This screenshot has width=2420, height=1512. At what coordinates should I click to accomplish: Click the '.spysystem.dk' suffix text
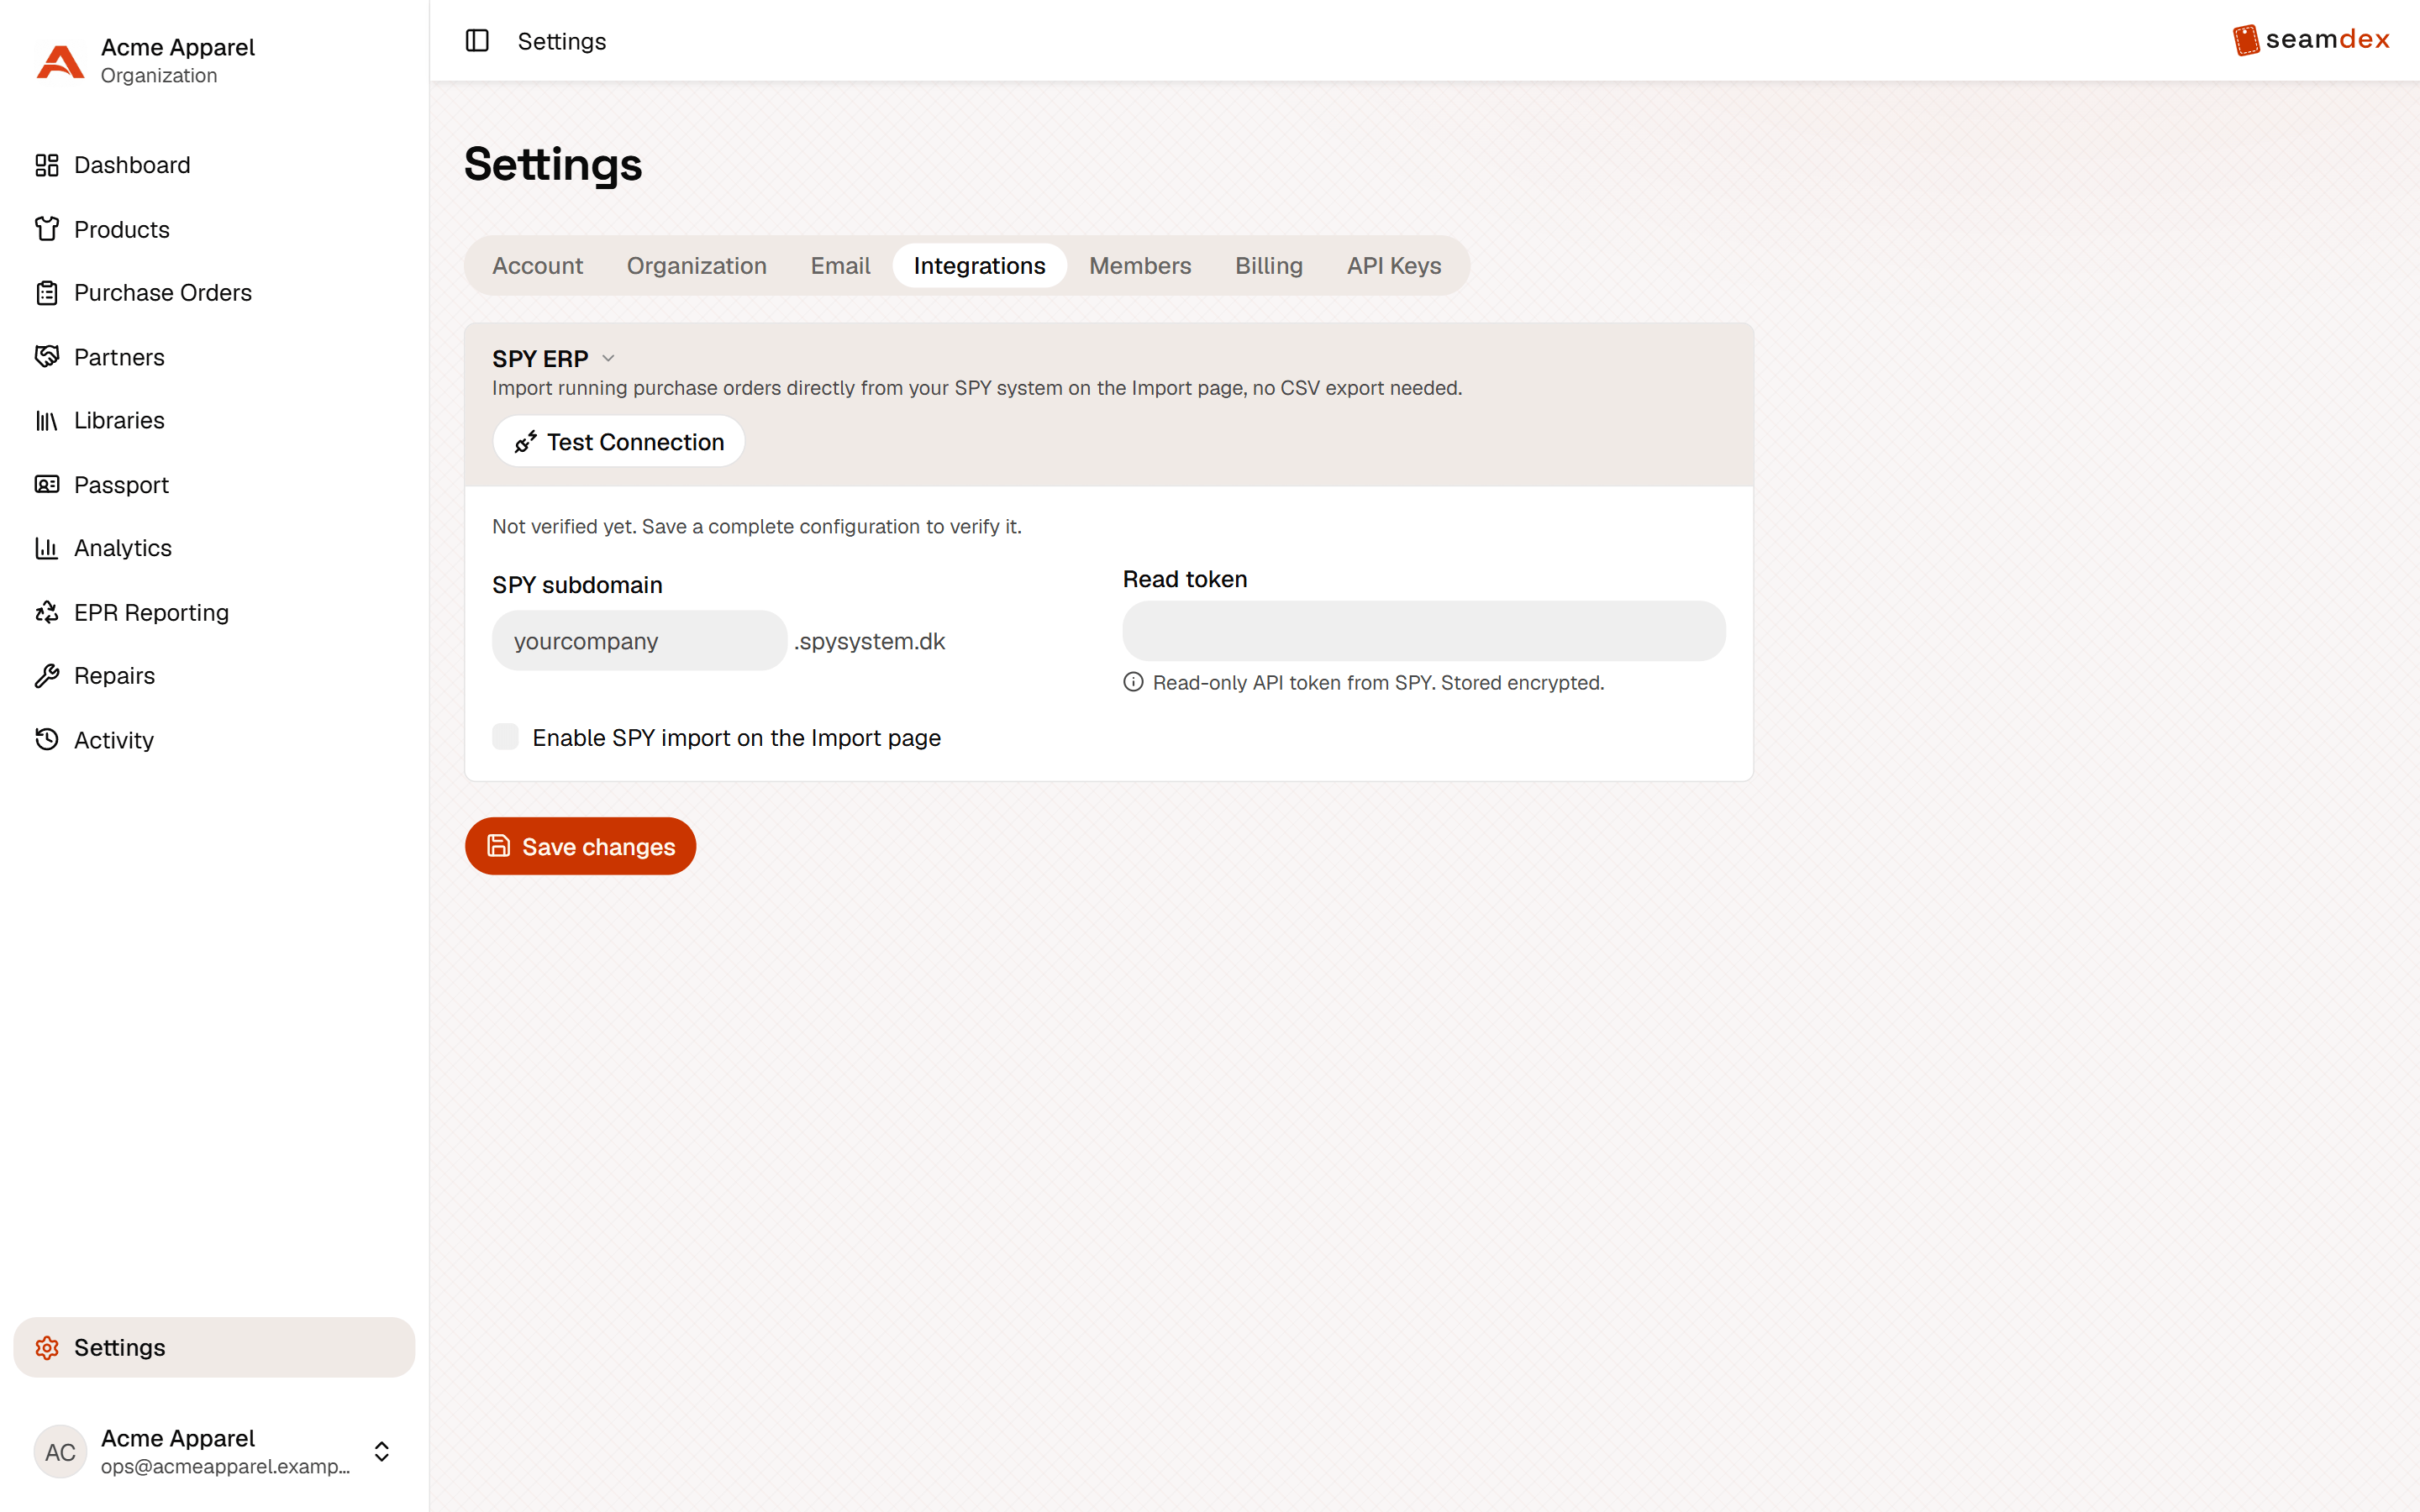(x=869, y=641)
